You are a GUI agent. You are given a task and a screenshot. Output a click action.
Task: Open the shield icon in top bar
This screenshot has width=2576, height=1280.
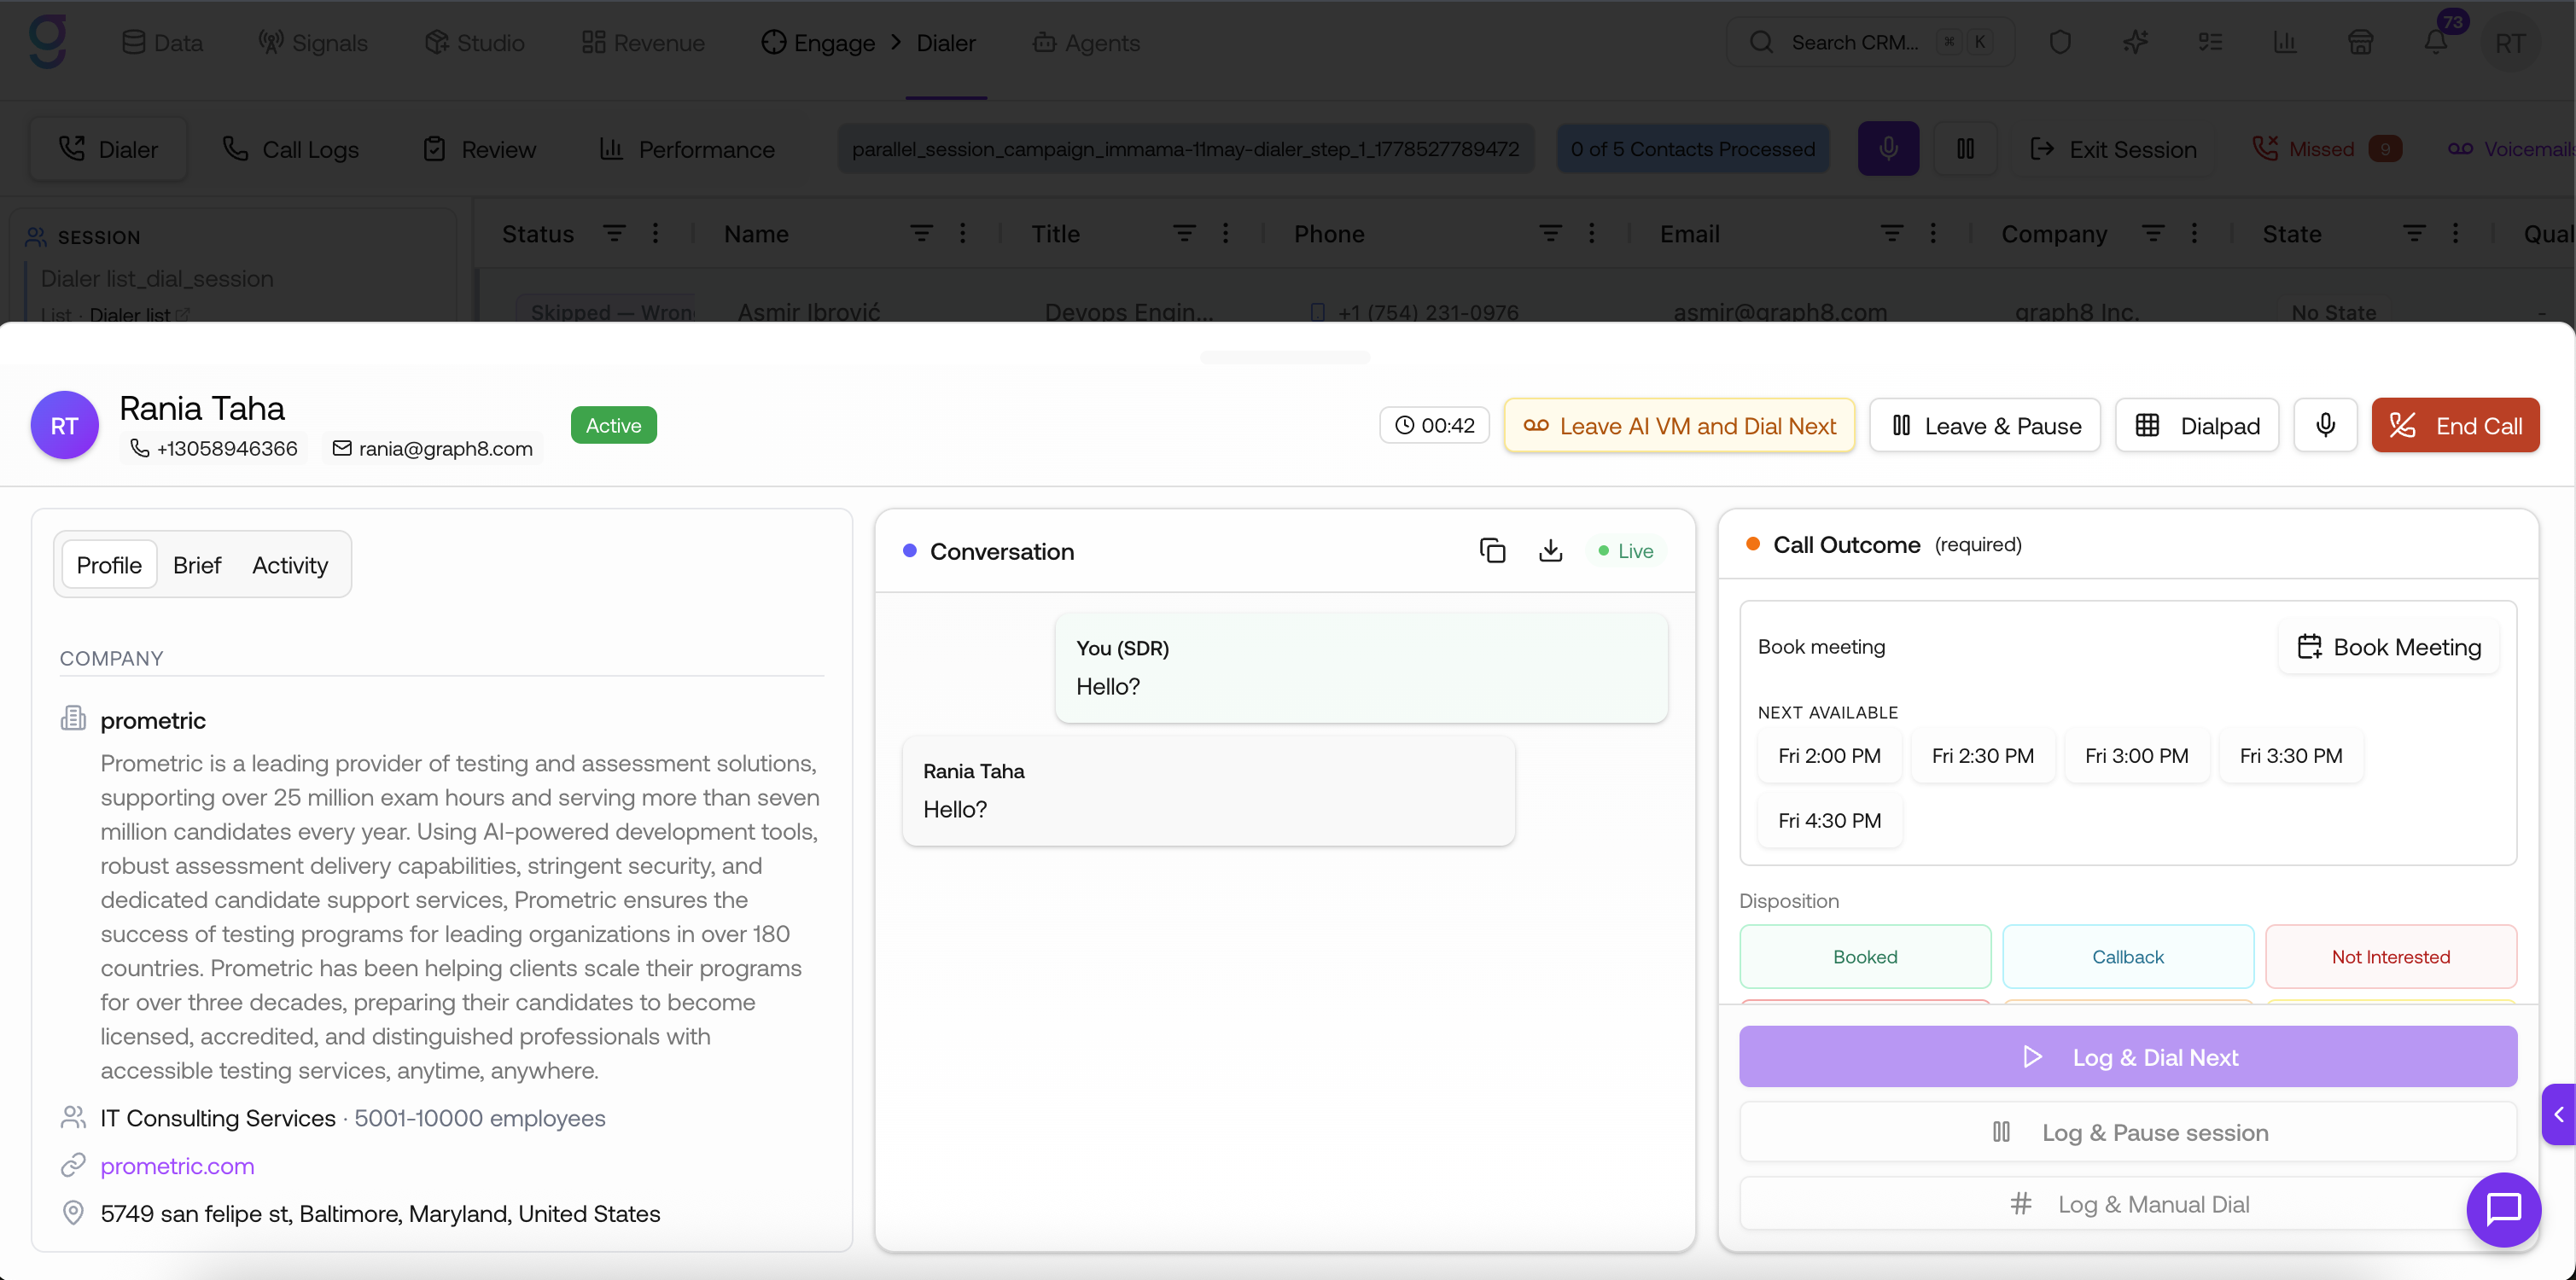2060,42
